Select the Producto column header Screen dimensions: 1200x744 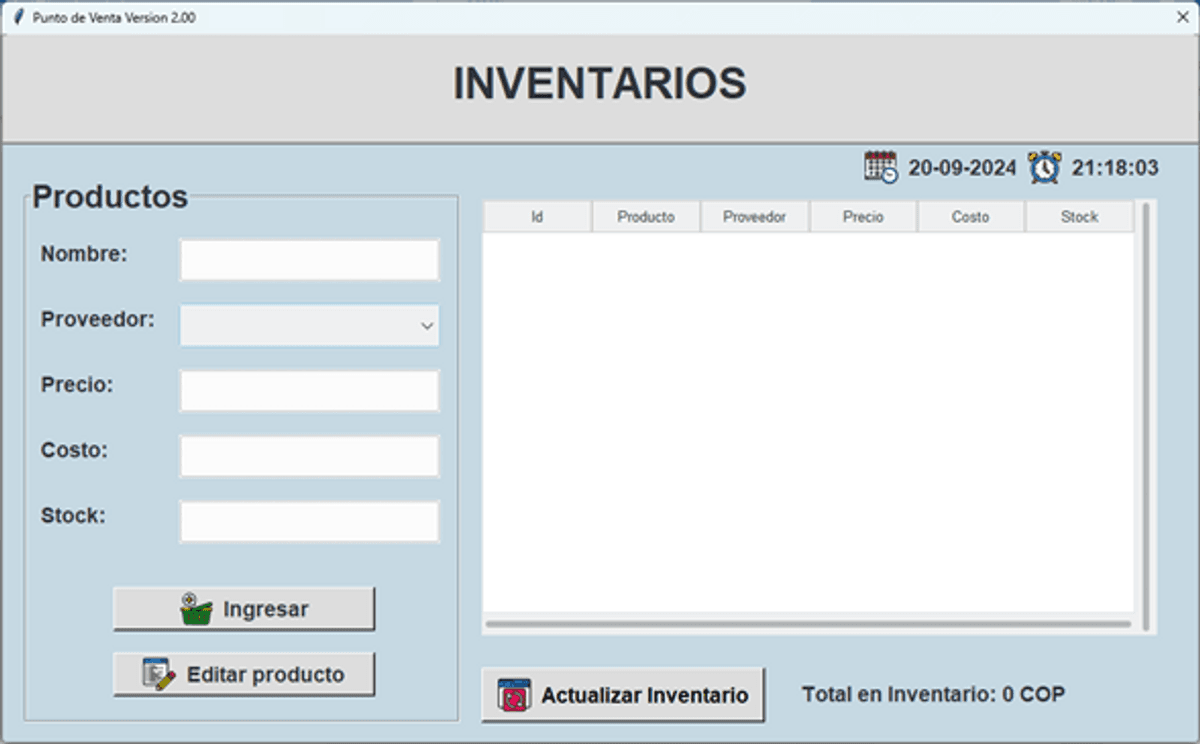(645, 216)
